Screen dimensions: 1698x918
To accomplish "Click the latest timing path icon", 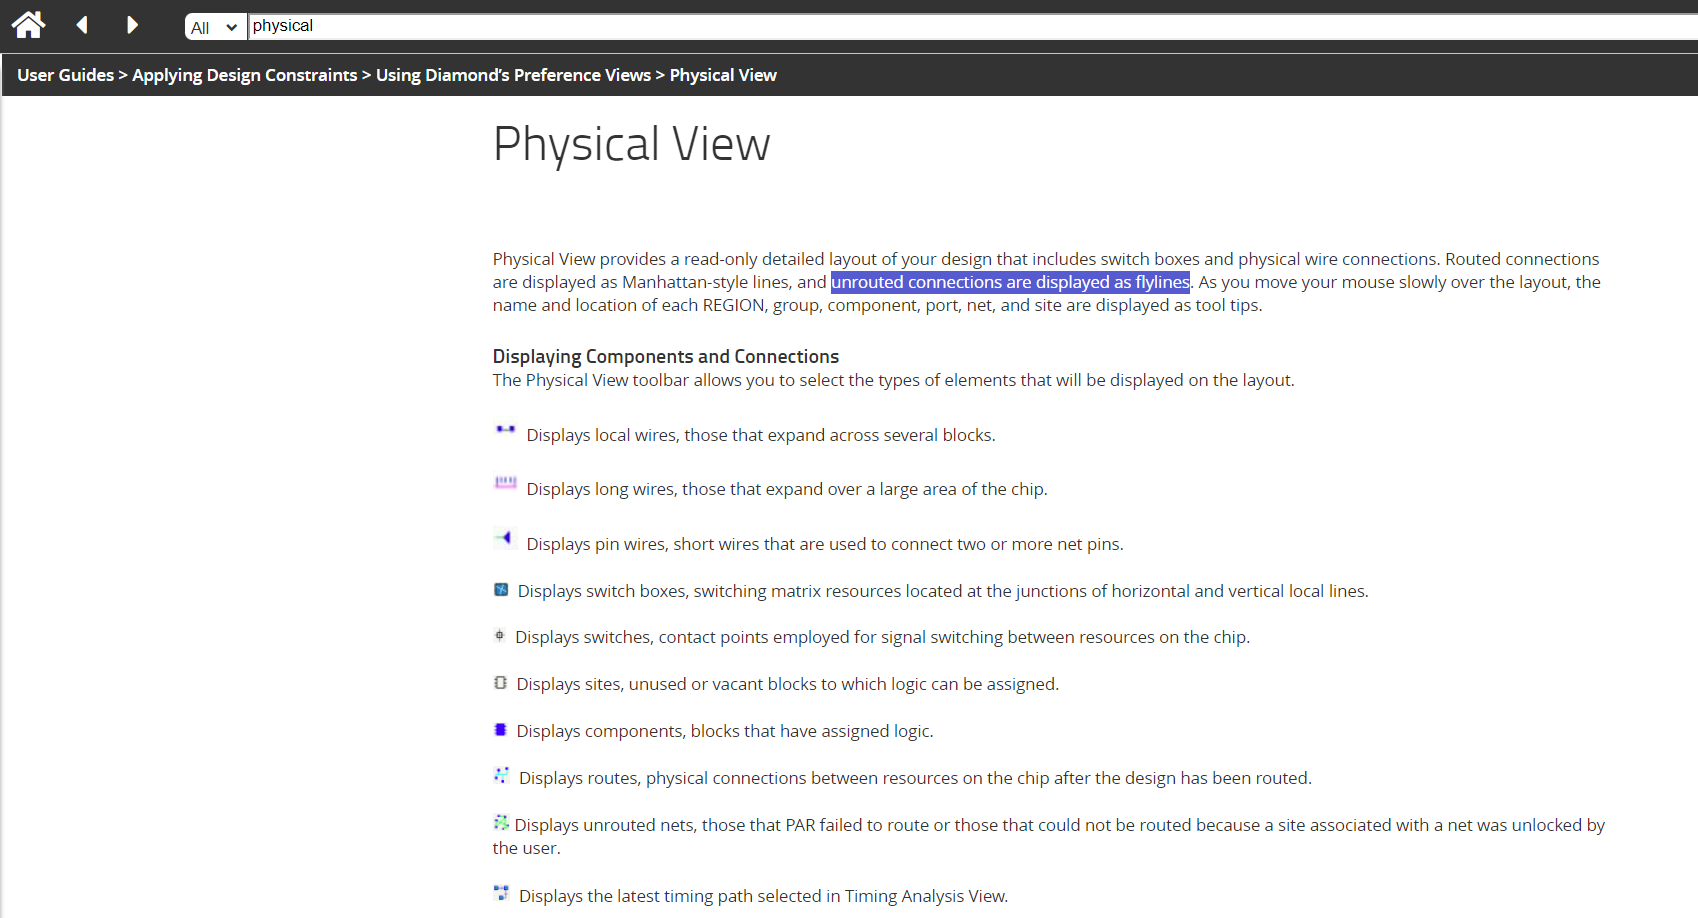I will 501,893.
